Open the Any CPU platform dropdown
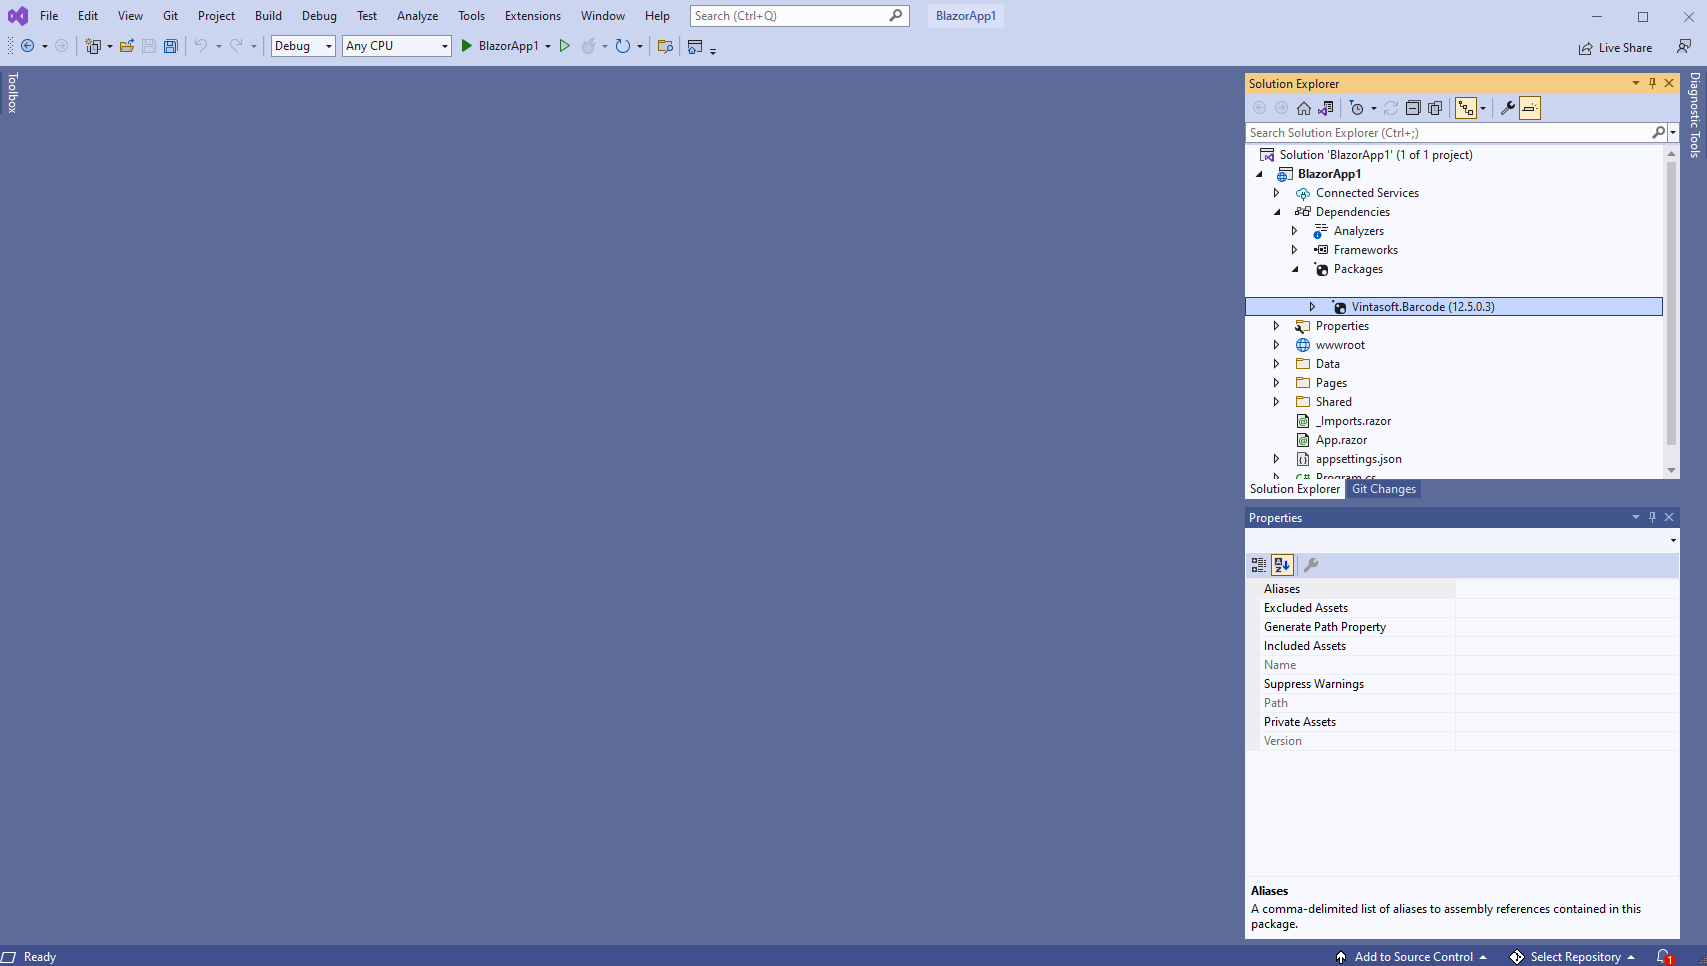Image resolution: width=1707 pixels, height=966 pixels. 397,46
